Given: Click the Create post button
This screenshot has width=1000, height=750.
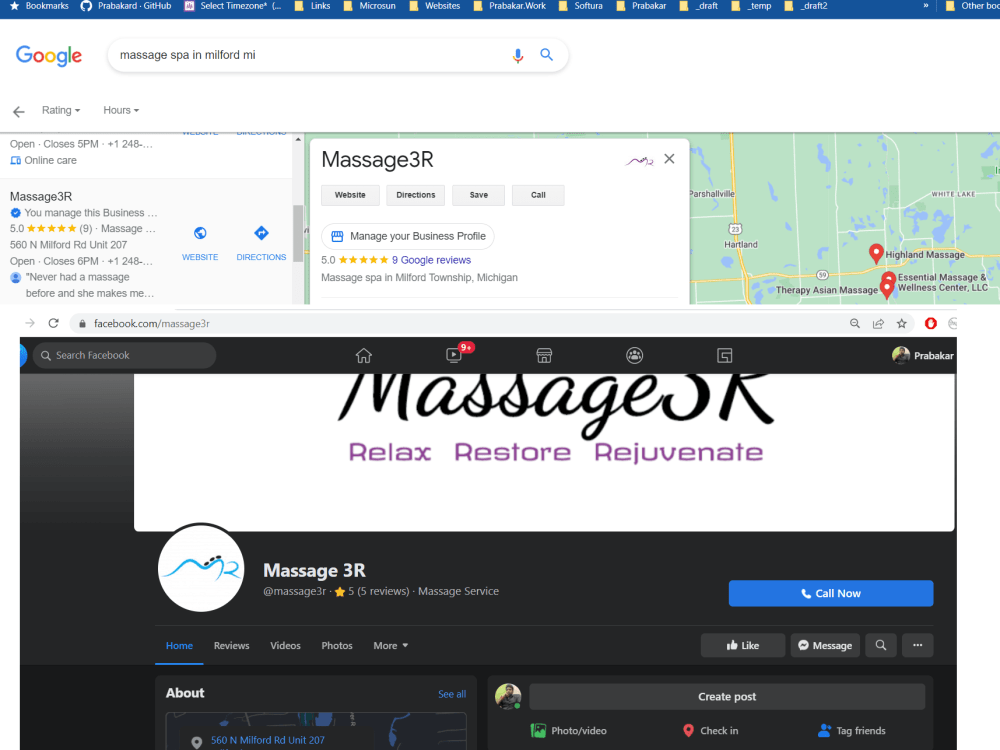Looking at the screenshot, I should click(727, 696).
